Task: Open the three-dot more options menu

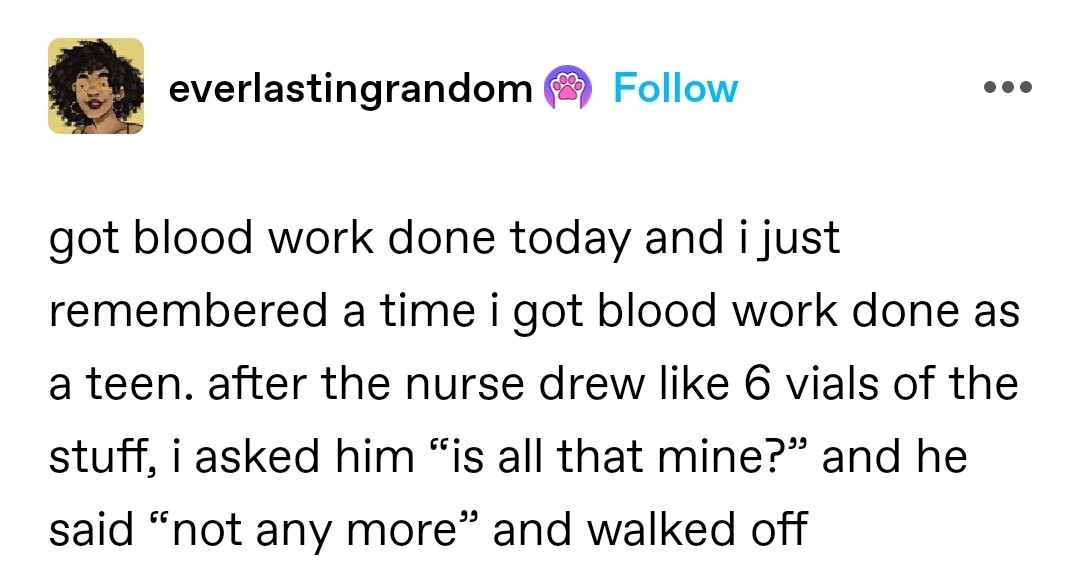Action: 1006,88
